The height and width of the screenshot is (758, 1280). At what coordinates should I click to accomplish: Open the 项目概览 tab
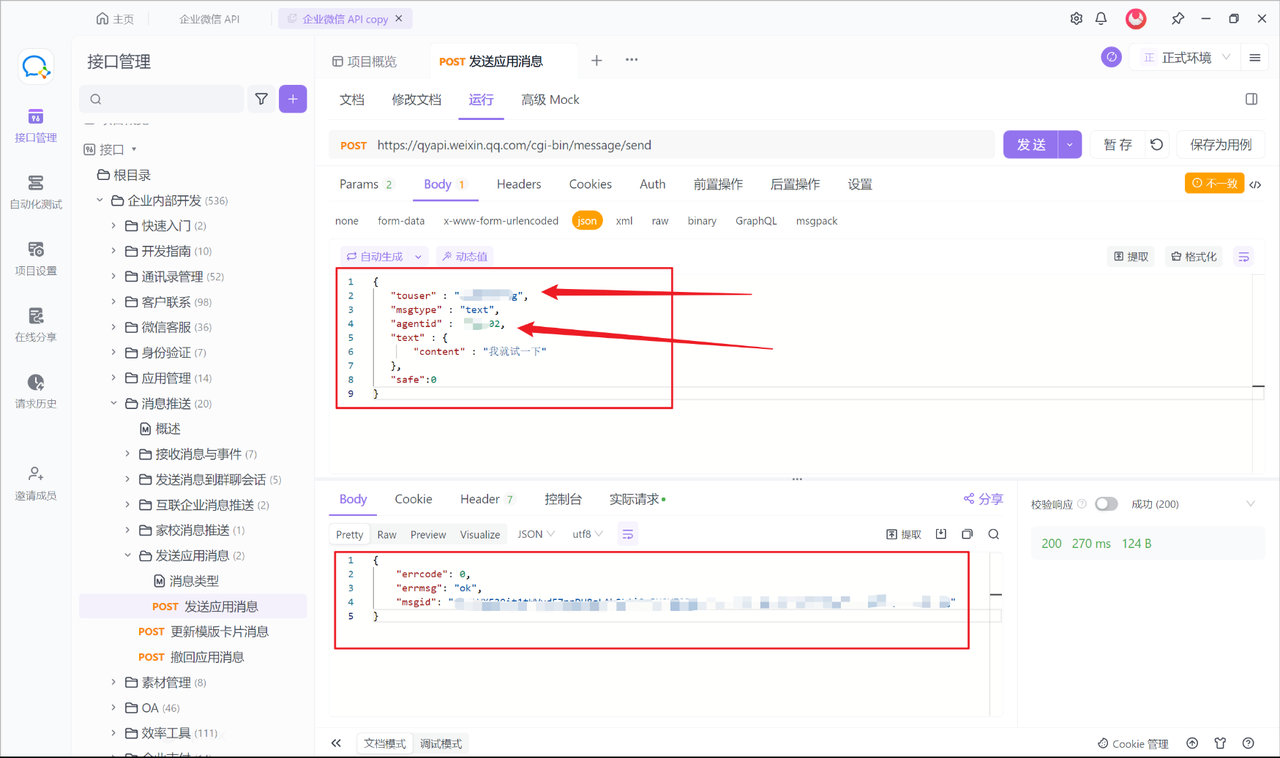[364, 61]
